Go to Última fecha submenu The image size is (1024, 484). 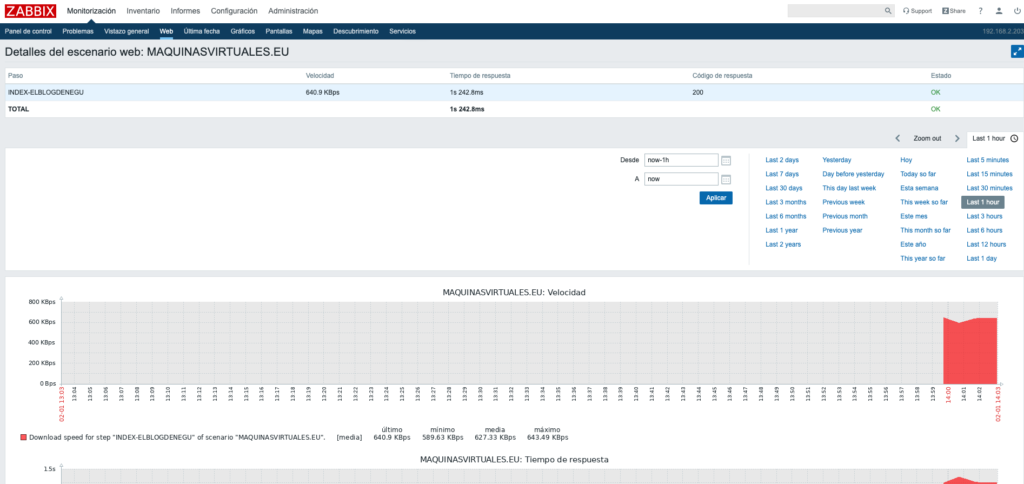[202, 31]
